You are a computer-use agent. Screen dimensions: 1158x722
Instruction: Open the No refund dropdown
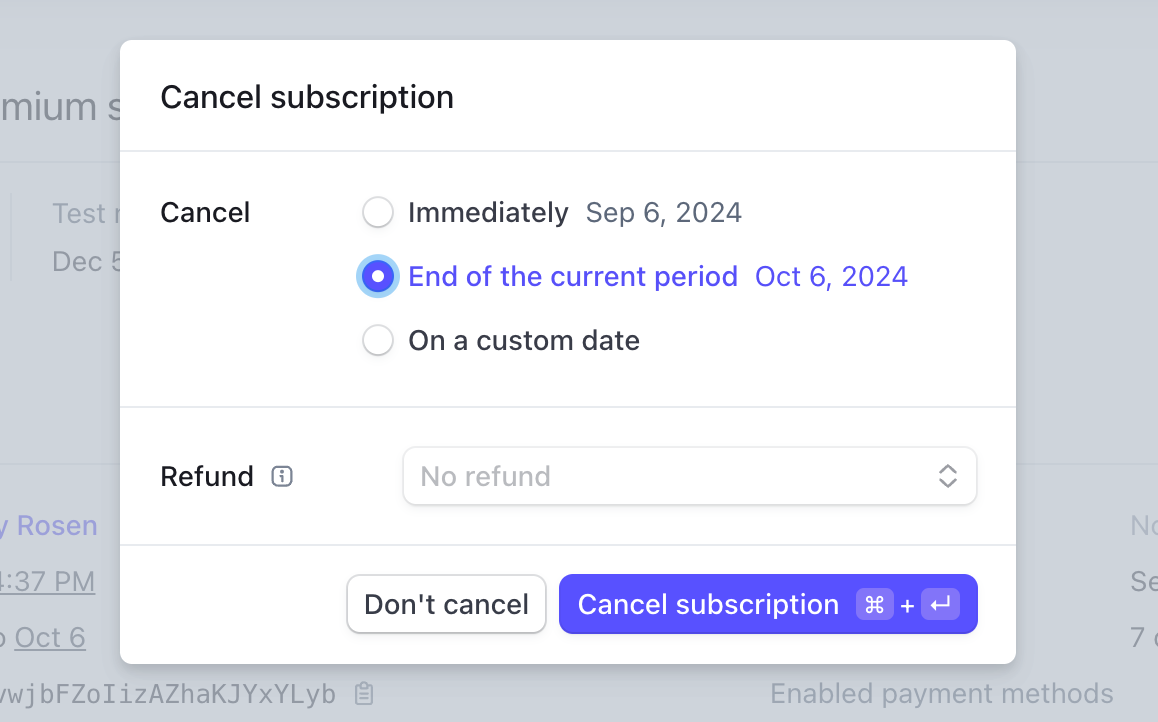click(x=689, y=476)
